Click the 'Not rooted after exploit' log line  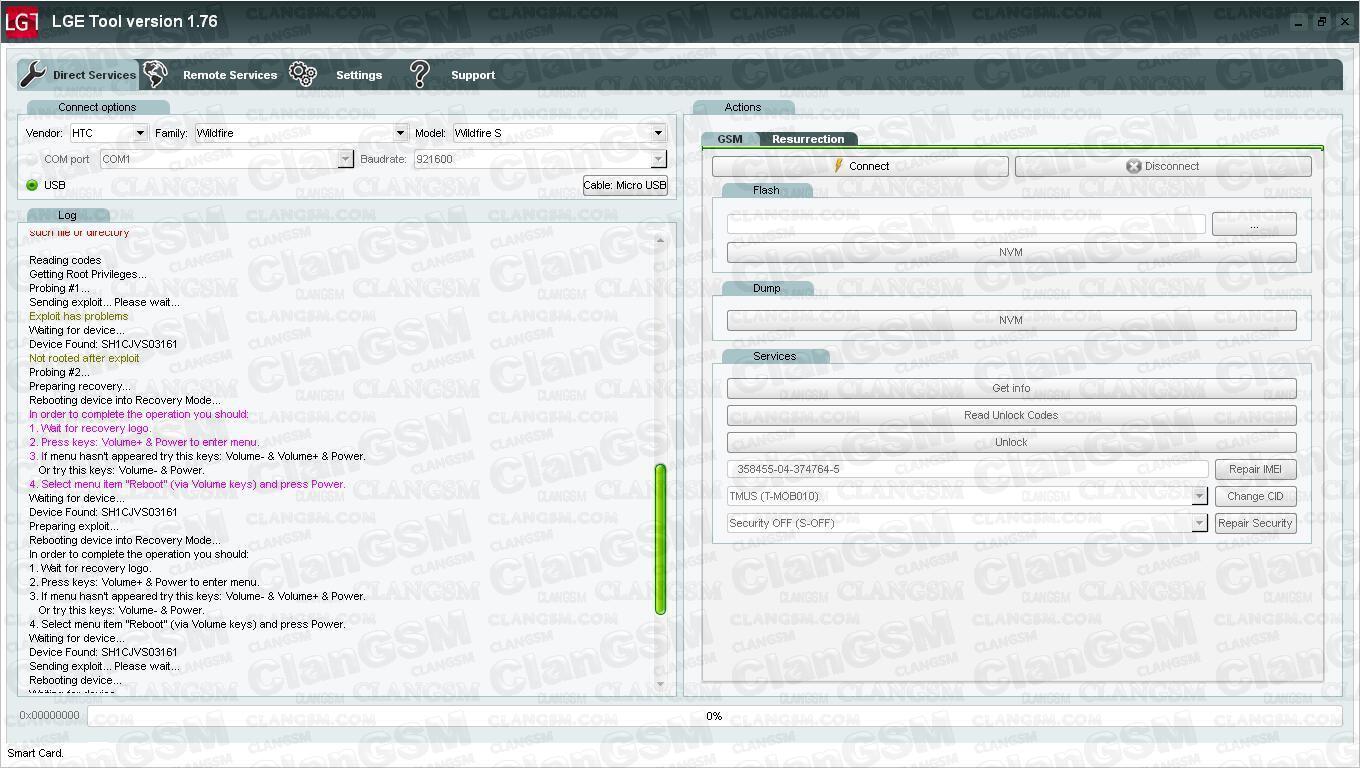pyautogui.click(x=84, y=358)
